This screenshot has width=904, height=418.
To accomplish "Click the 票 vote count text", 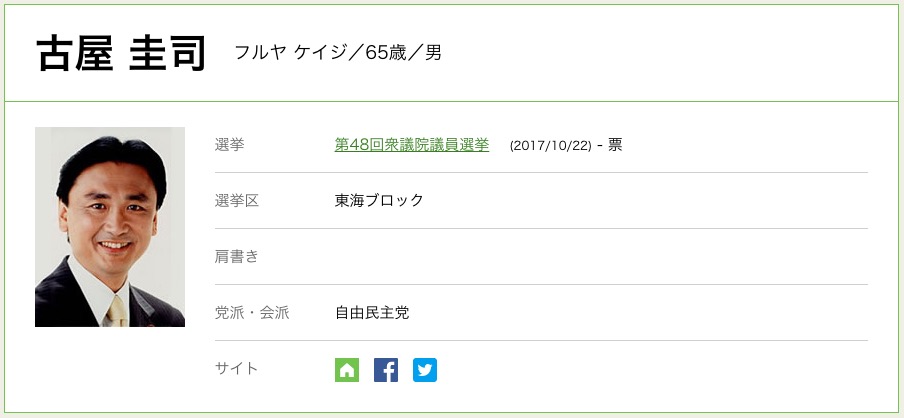I will coord(615,145).
